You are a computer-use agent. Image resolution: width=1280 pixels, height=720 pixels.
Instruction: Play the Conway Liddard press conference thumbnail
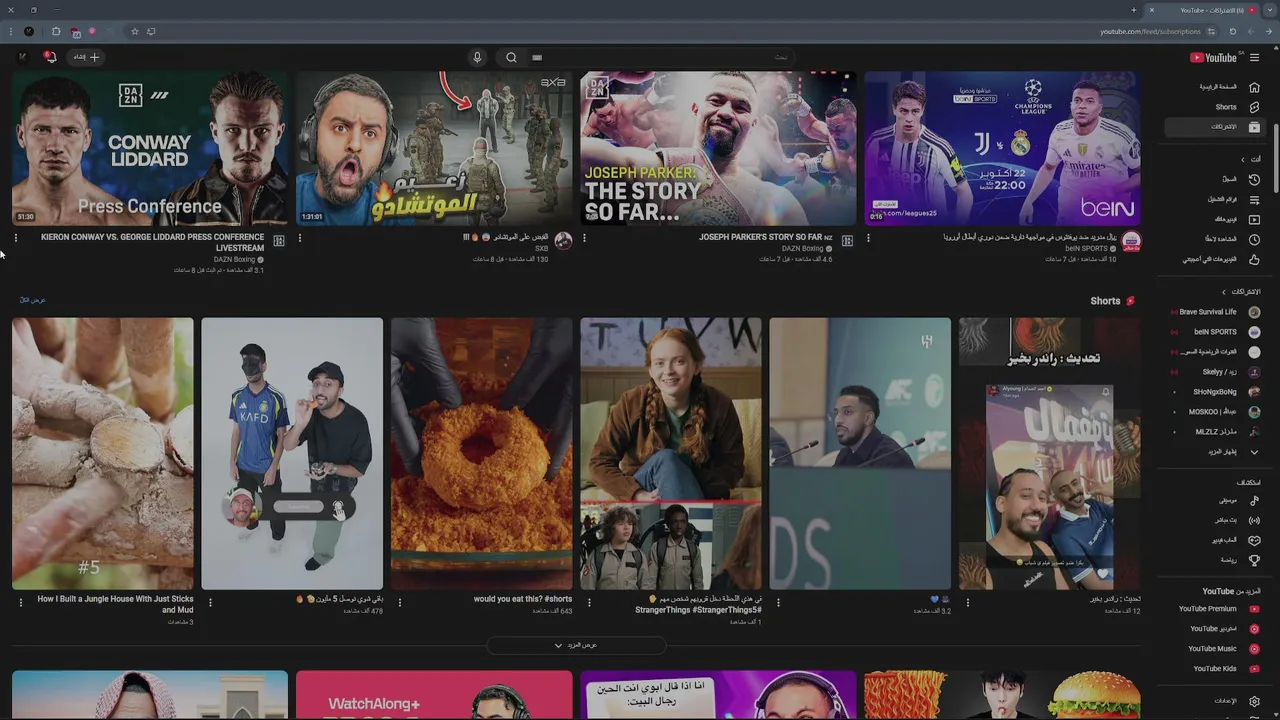(150, 148)
